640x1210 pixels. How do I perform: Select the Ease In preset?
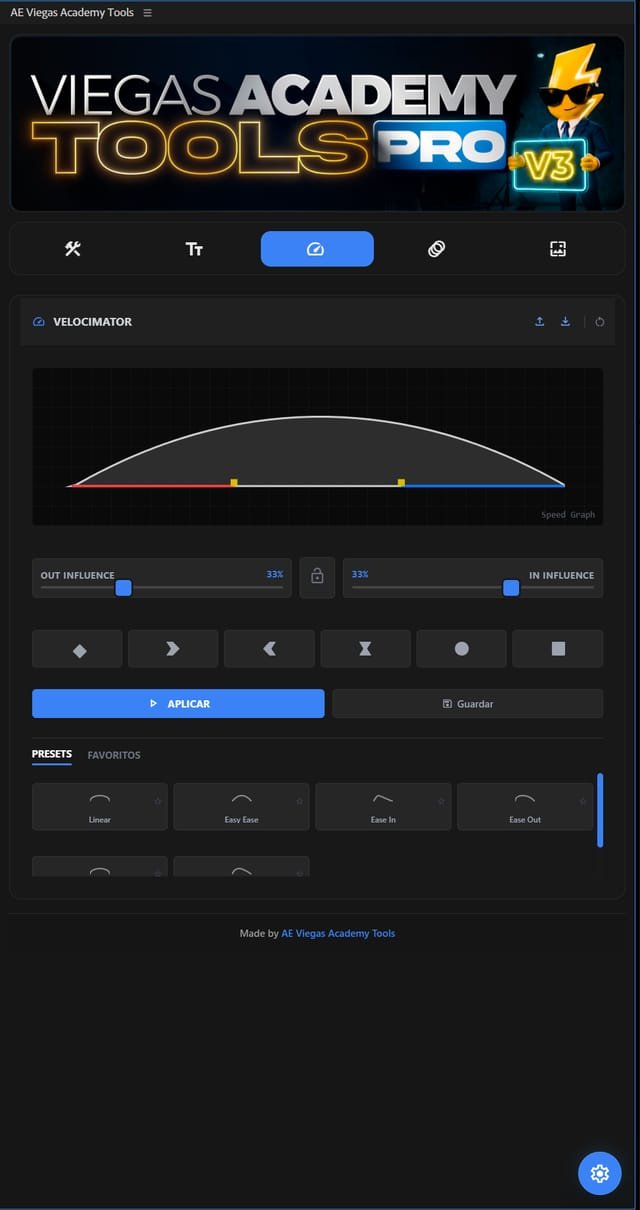tap(383, 807)
